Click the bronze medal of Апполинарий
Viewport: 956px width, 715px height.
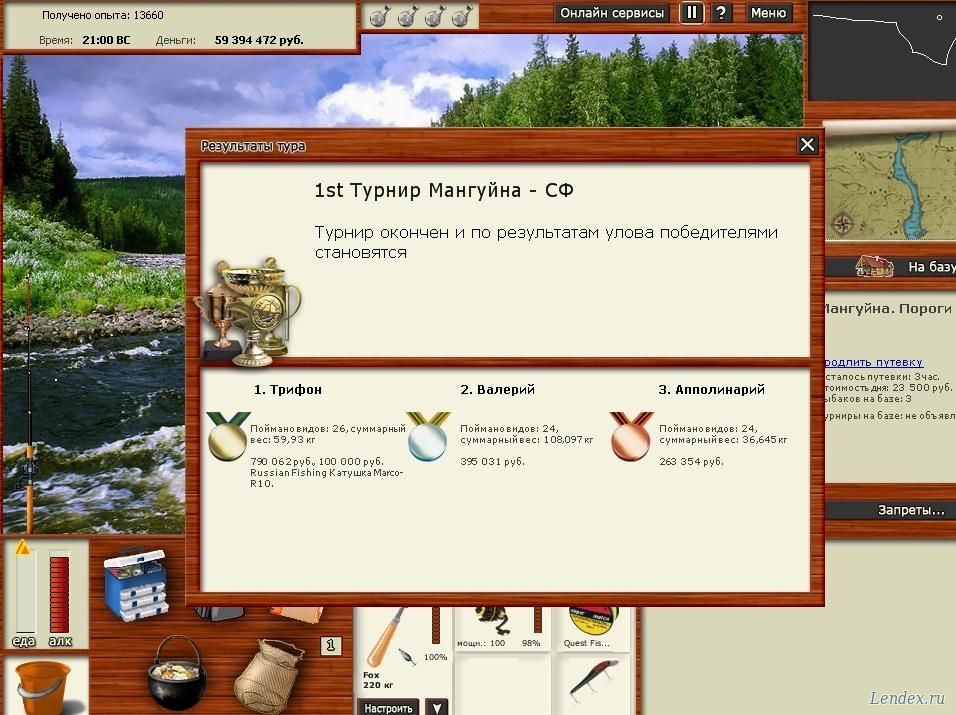pyautogui.click(x=631, y=436)
